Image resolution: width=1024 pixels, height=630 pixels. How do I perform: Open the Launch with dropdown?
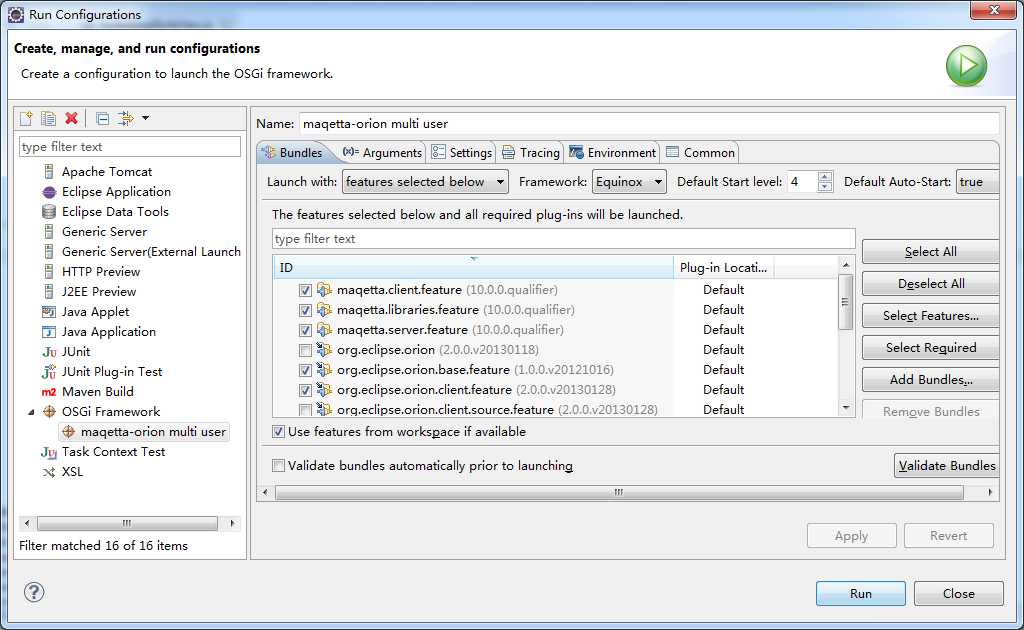point(425,181)
